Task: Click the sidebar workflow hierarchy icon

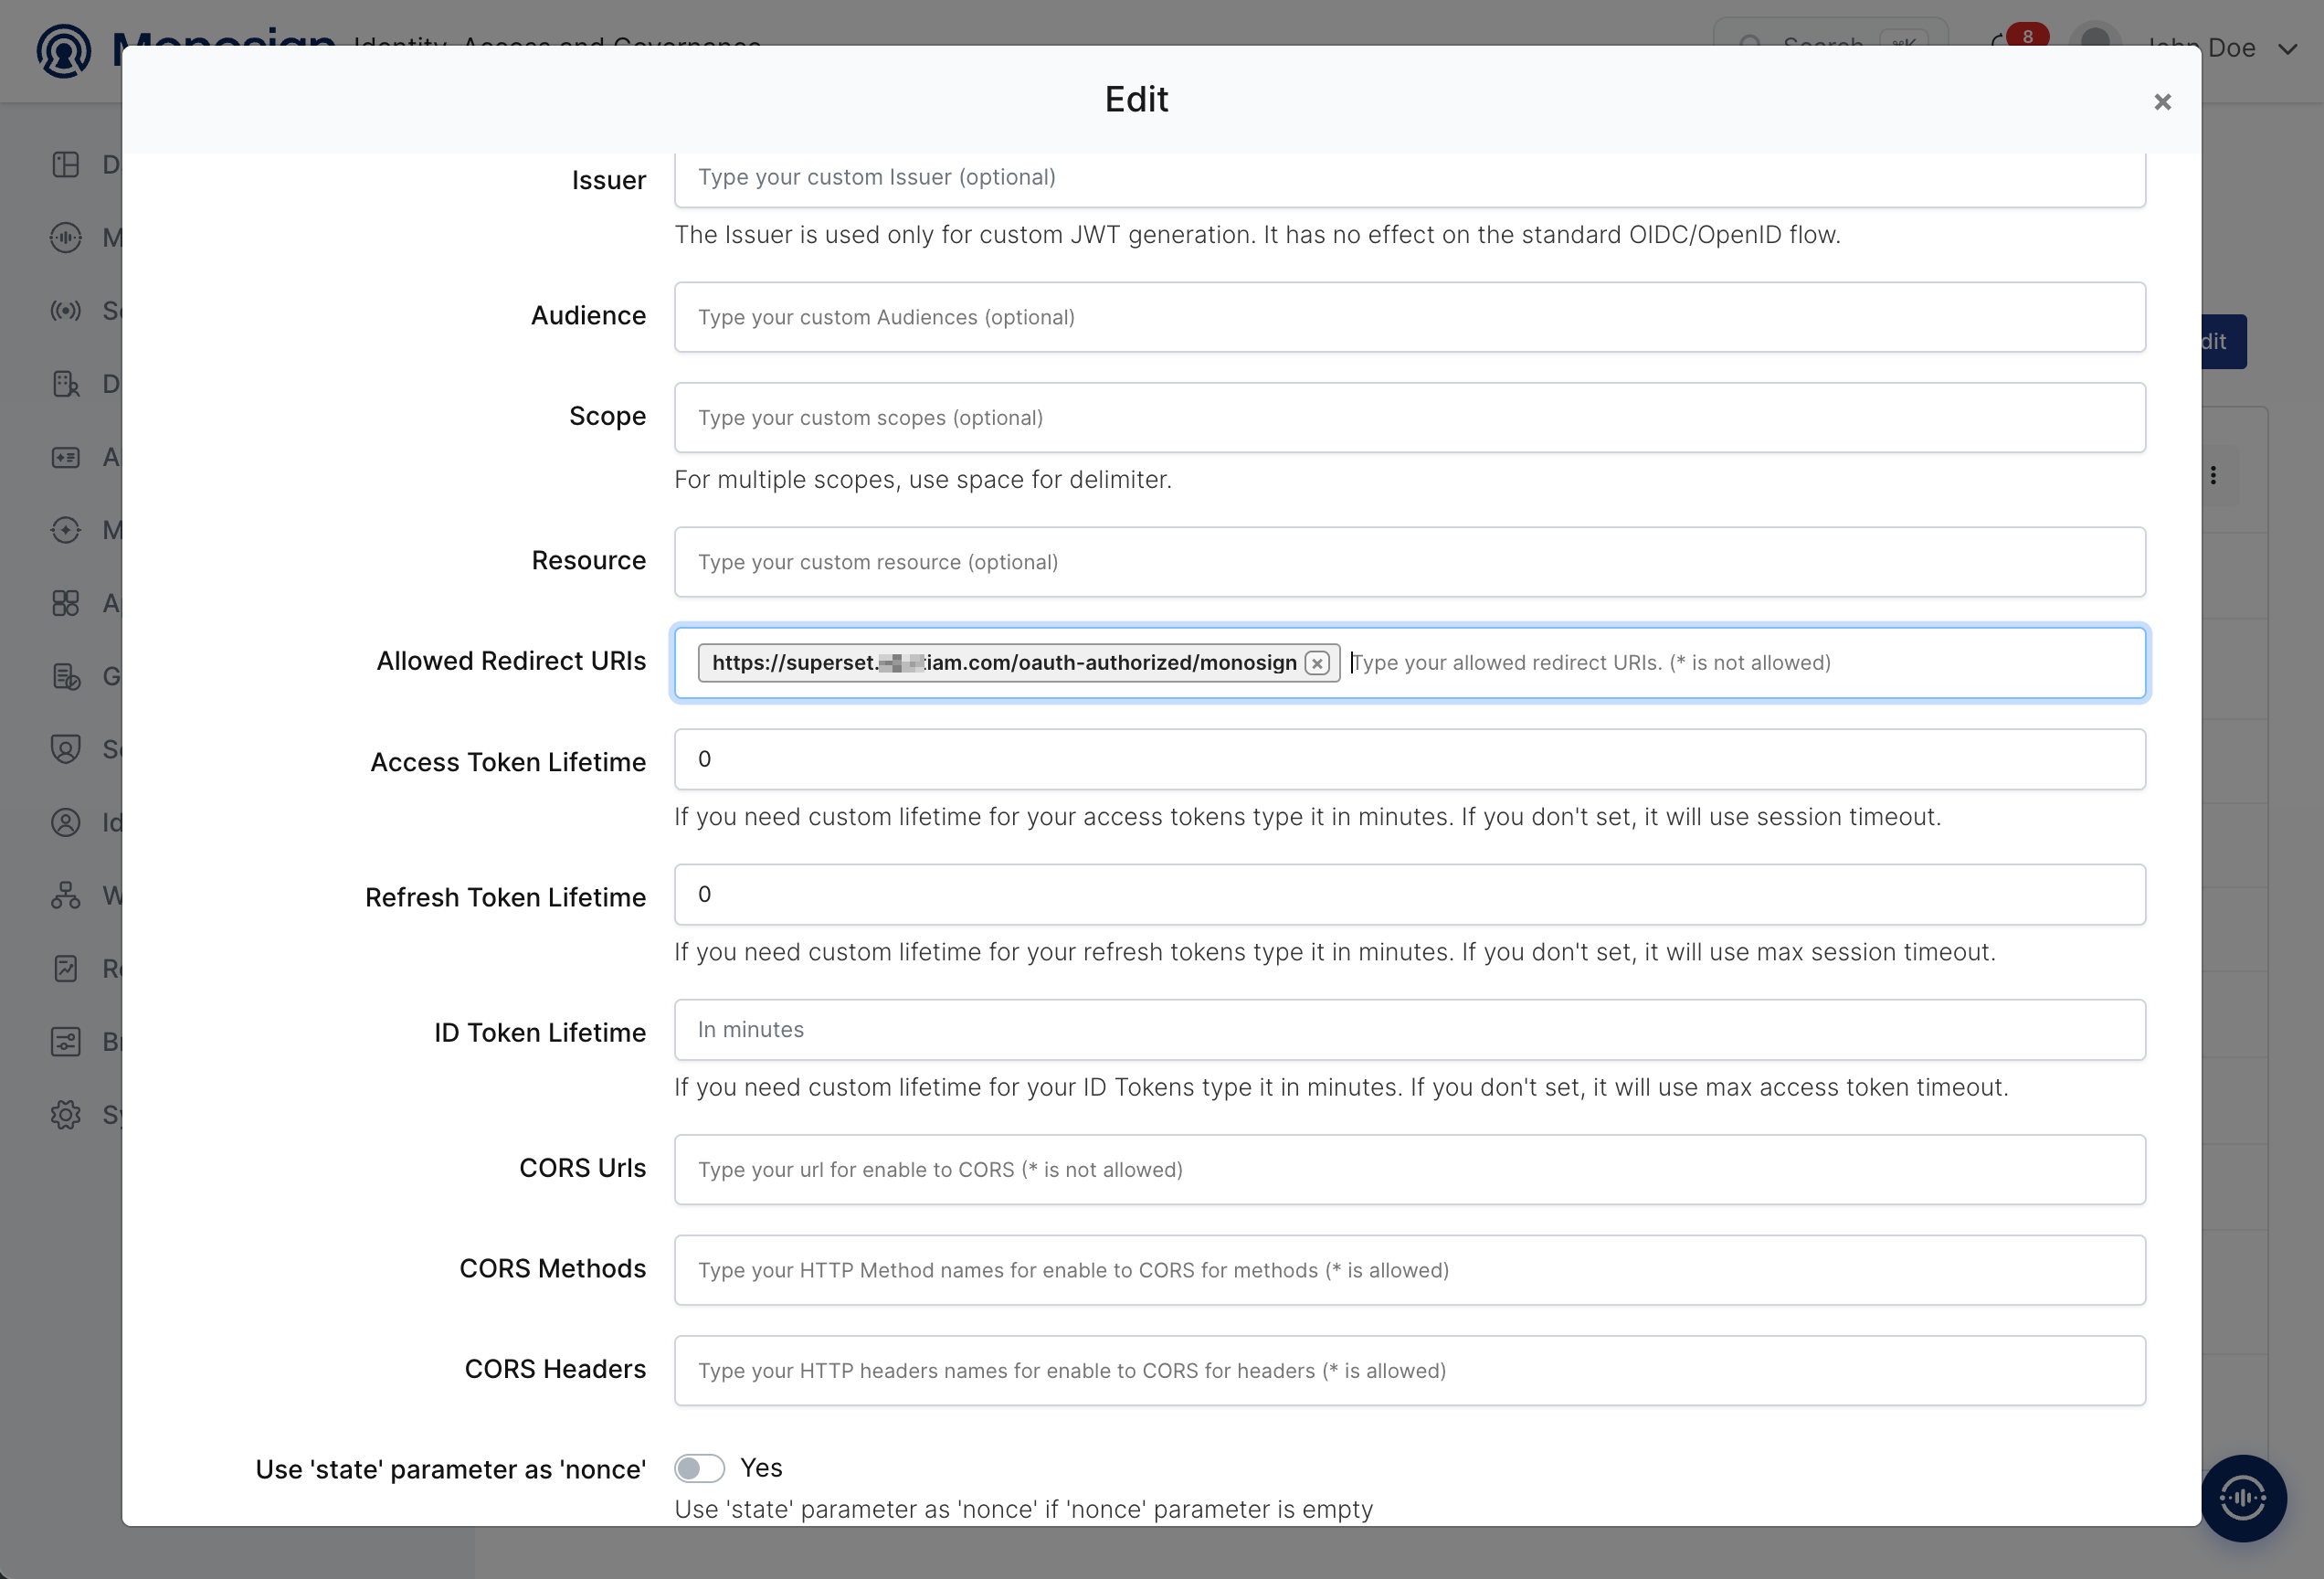Action: point(66,895)
